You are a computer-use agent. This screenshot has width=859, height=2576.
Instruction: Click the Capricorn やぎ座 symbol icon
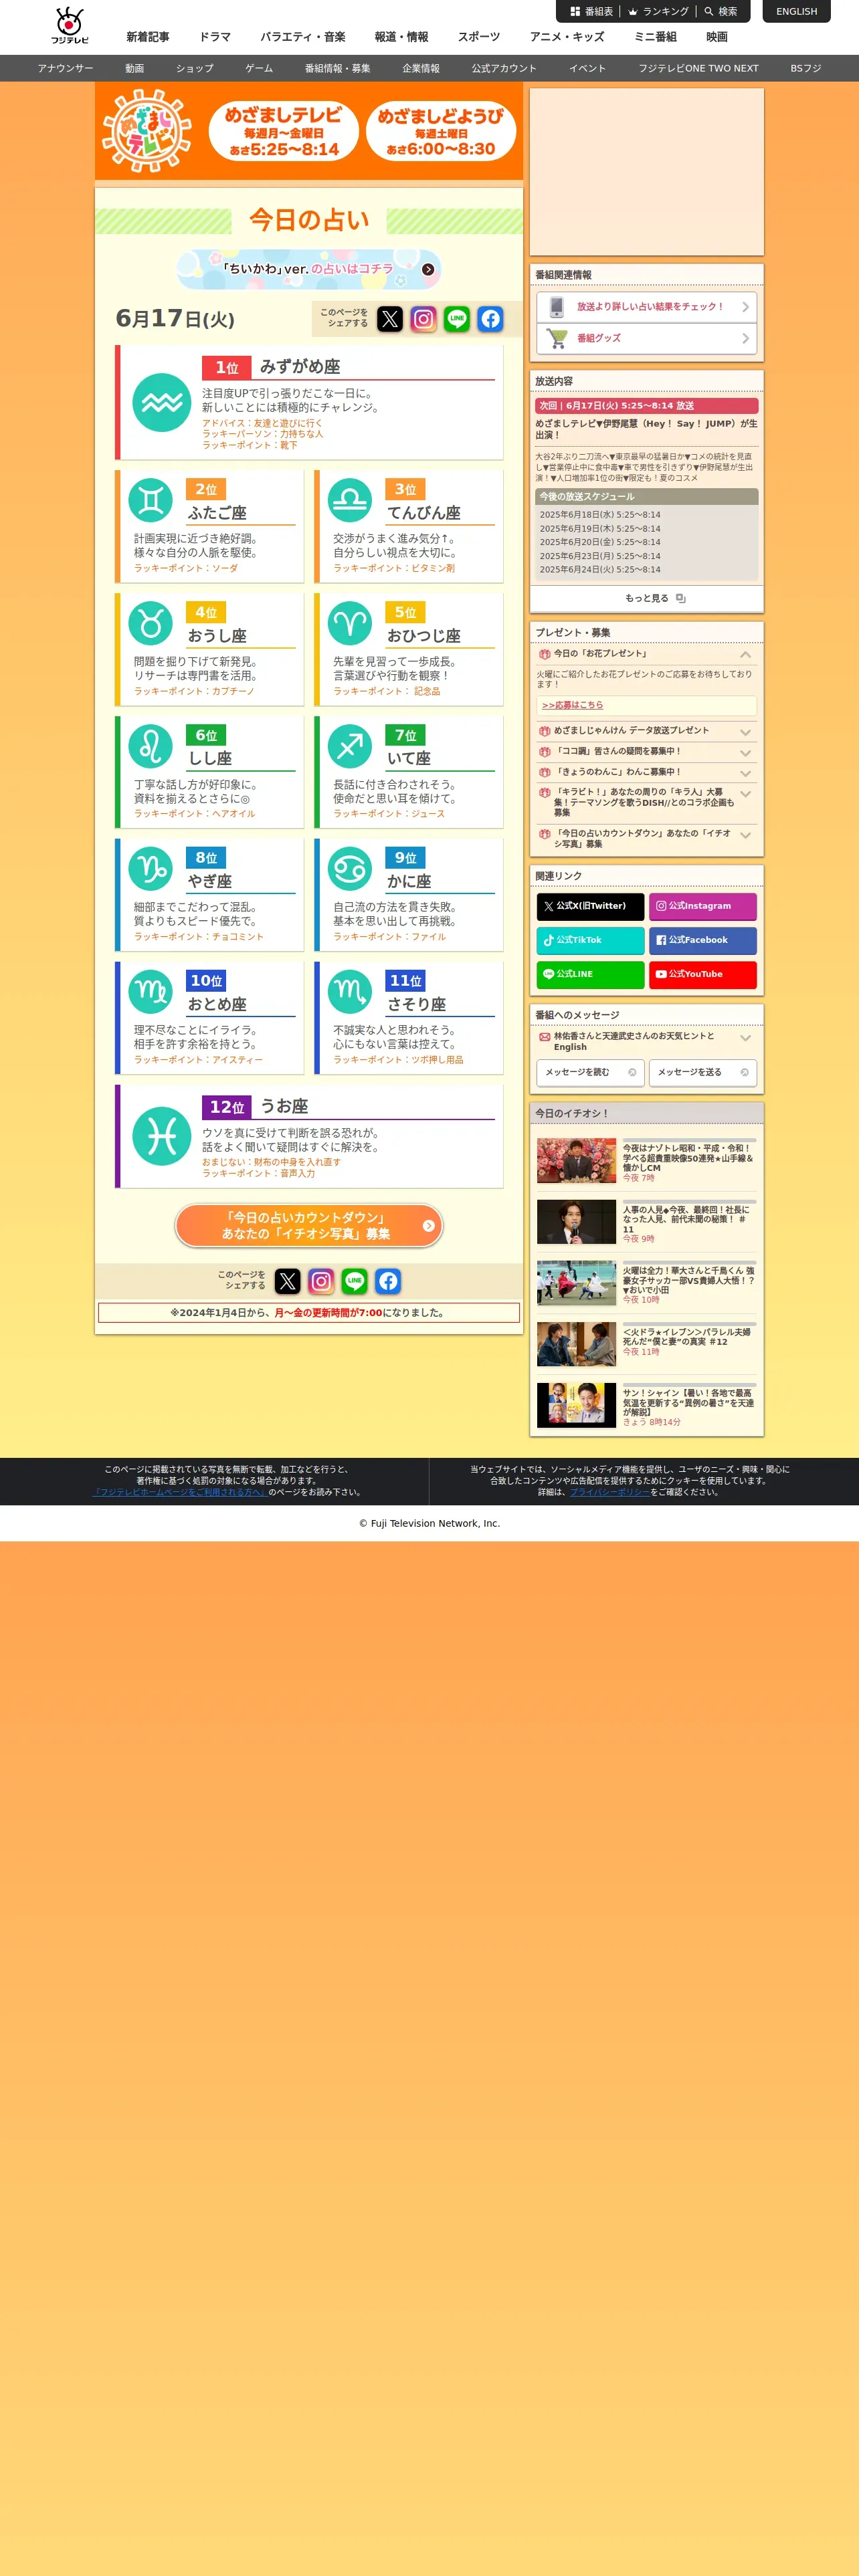(x=151, y=869)
